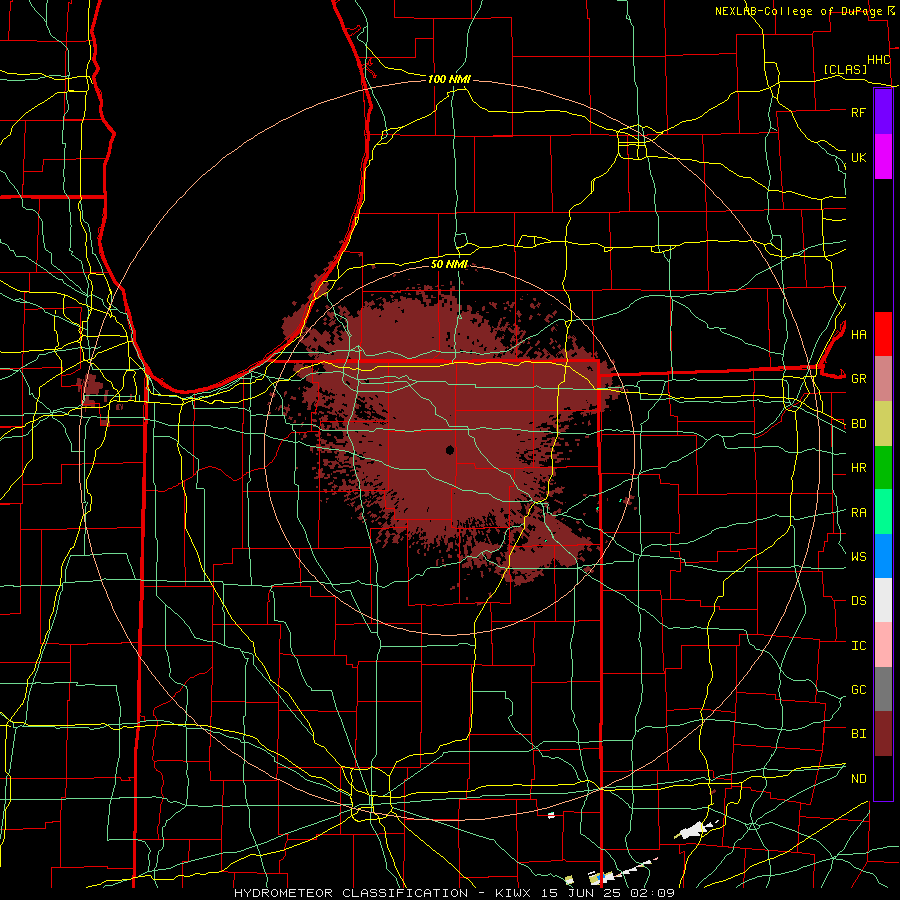The height and width of the screenshot is (900, 900).
Task: Select the white DS legend swatch
Action: click(883, 600)
